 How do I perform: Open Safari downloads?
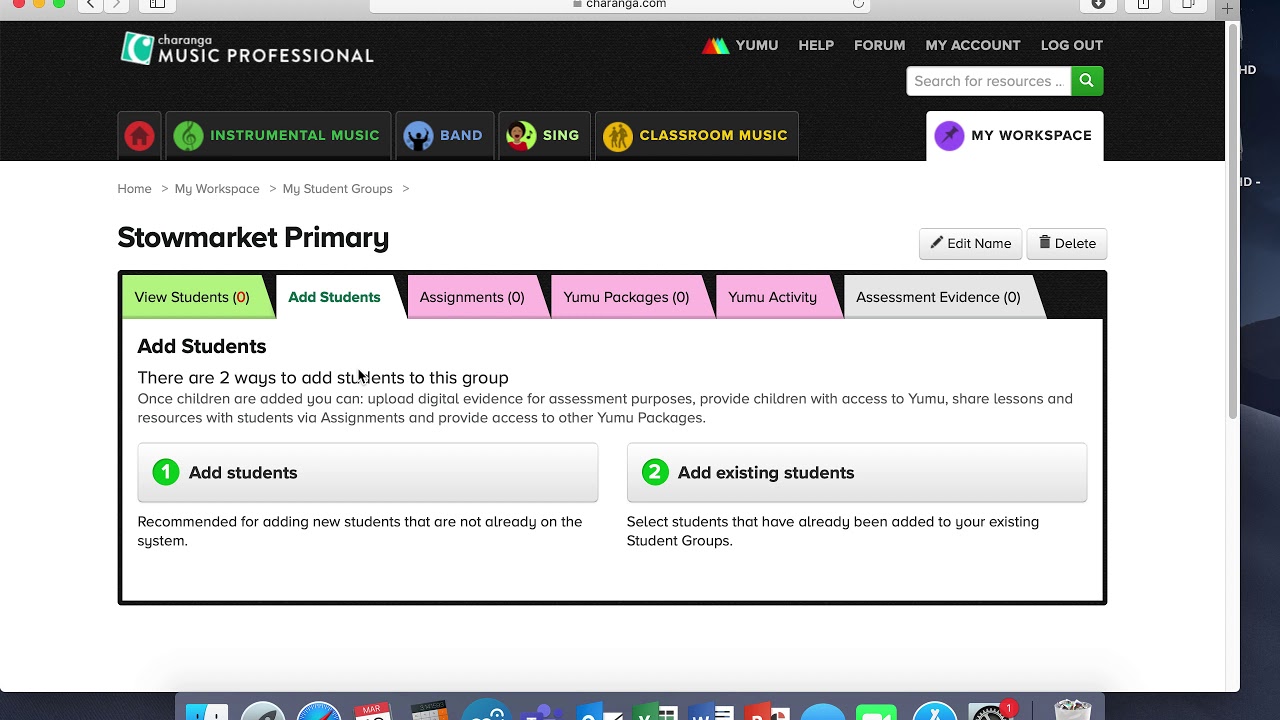[1098, 4]
